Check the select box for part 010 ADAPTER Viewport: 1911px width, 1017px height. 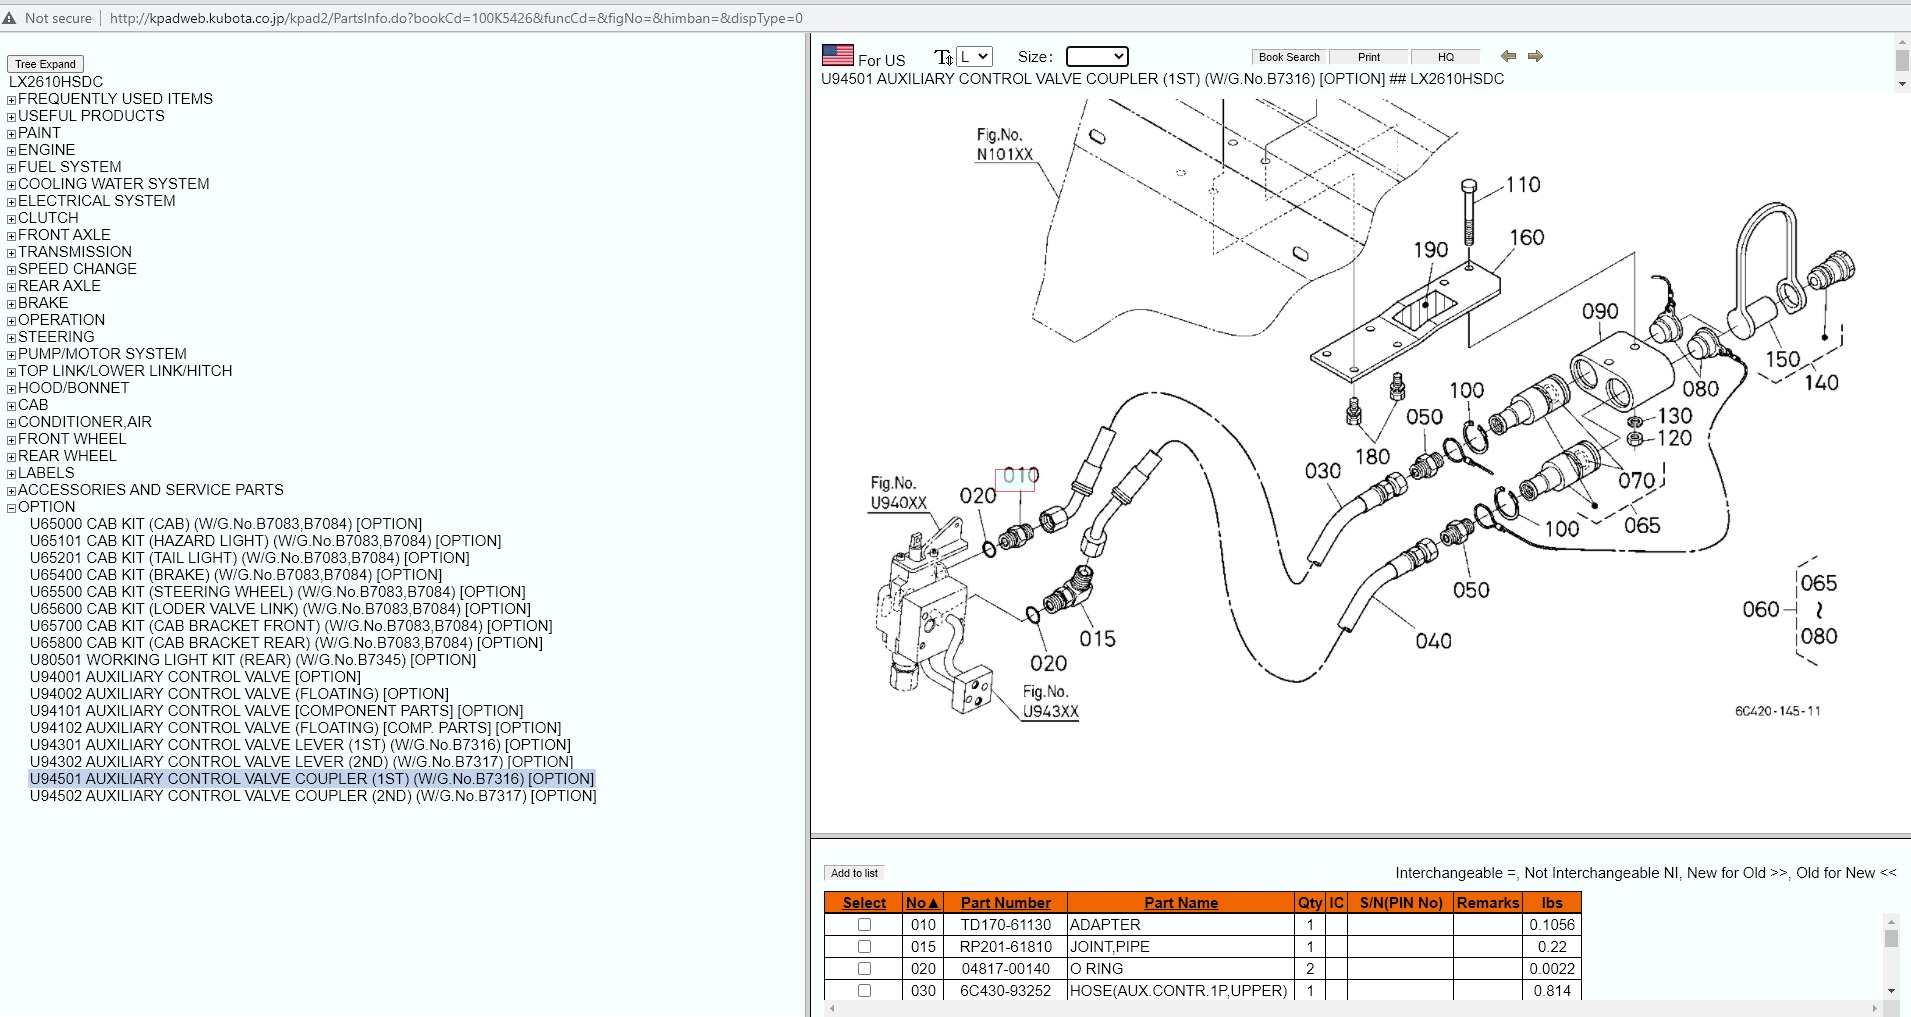tap(864, 925)
